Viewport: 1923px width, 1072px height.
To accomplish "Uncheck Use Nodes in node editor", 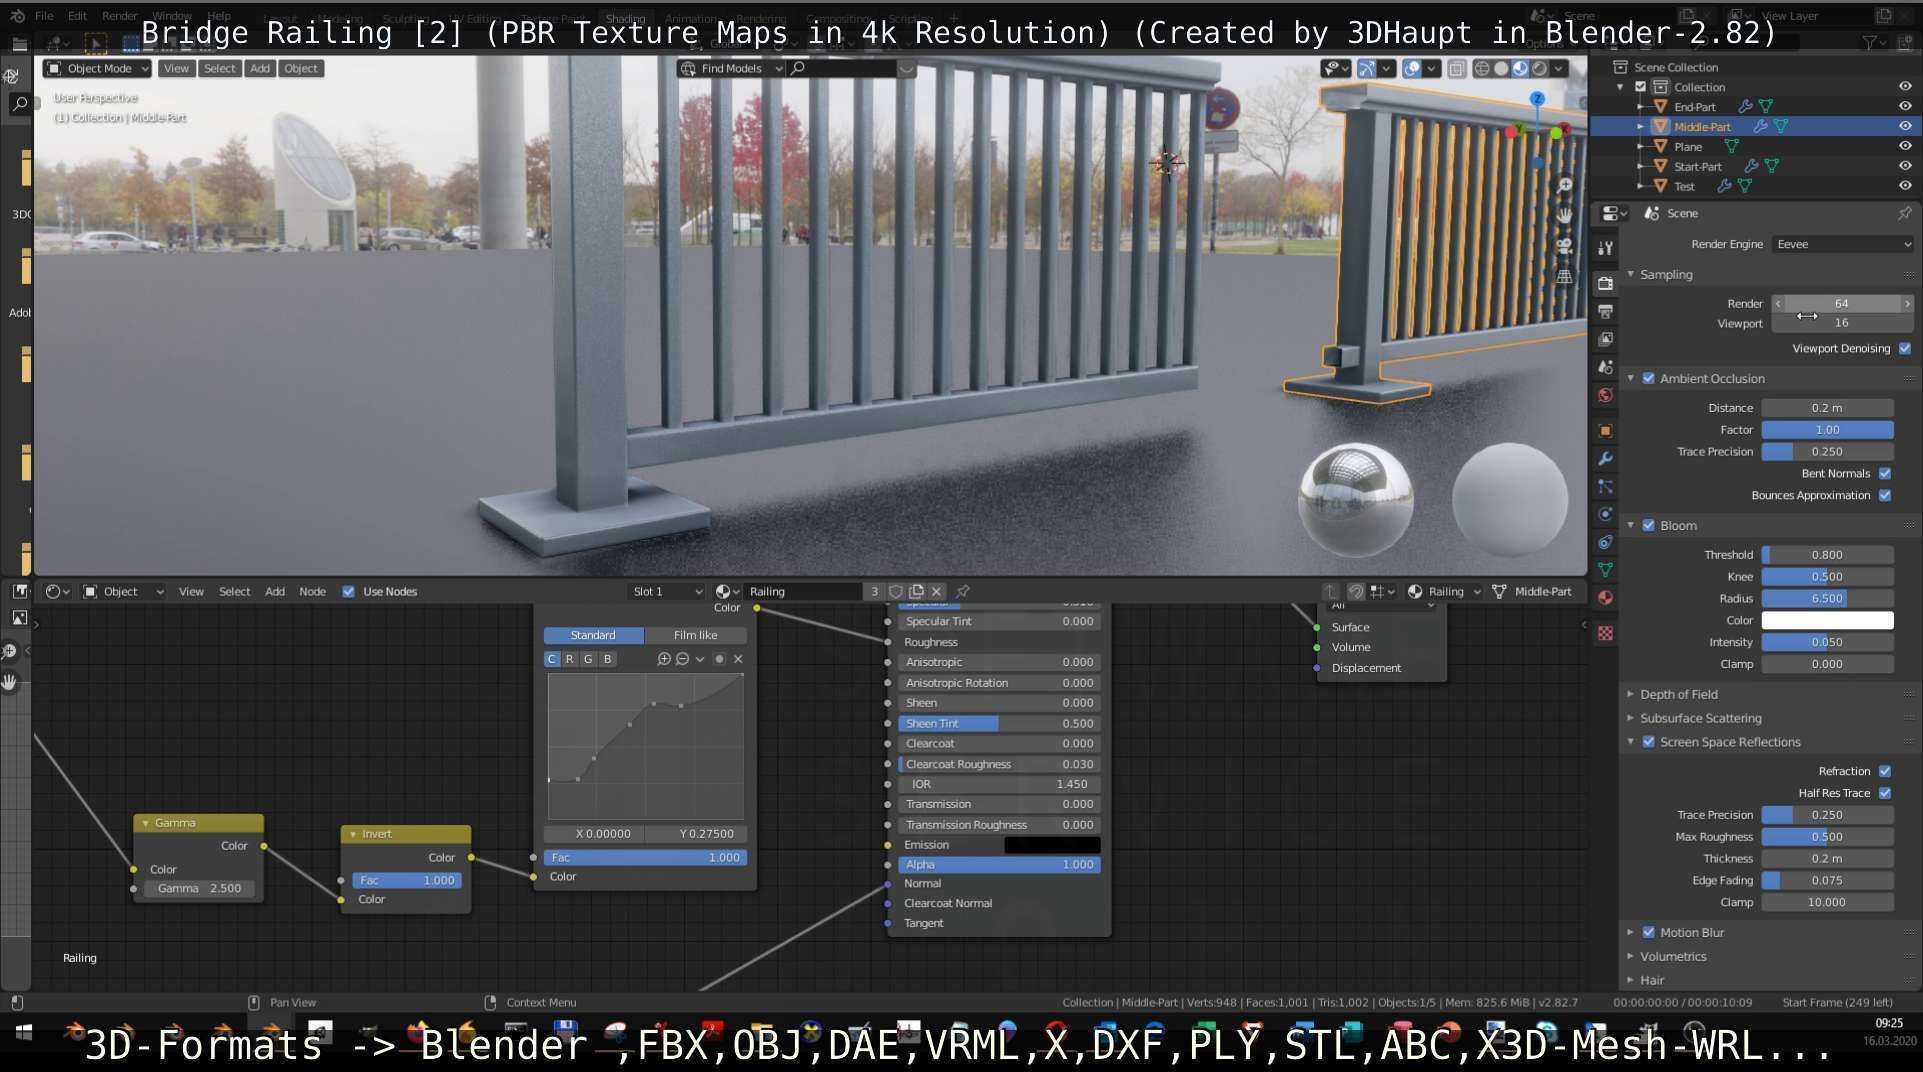I will tap(349, 591).
